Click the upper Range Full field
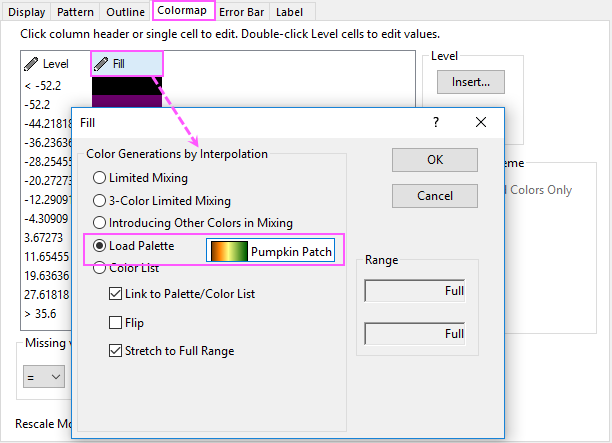This screenshot has width=612, height=443. (415, 291)
